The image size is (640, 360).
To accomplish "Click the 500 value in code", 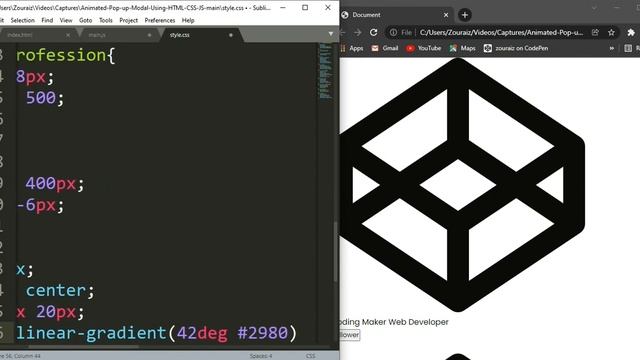I will click(x=41, y=98).
